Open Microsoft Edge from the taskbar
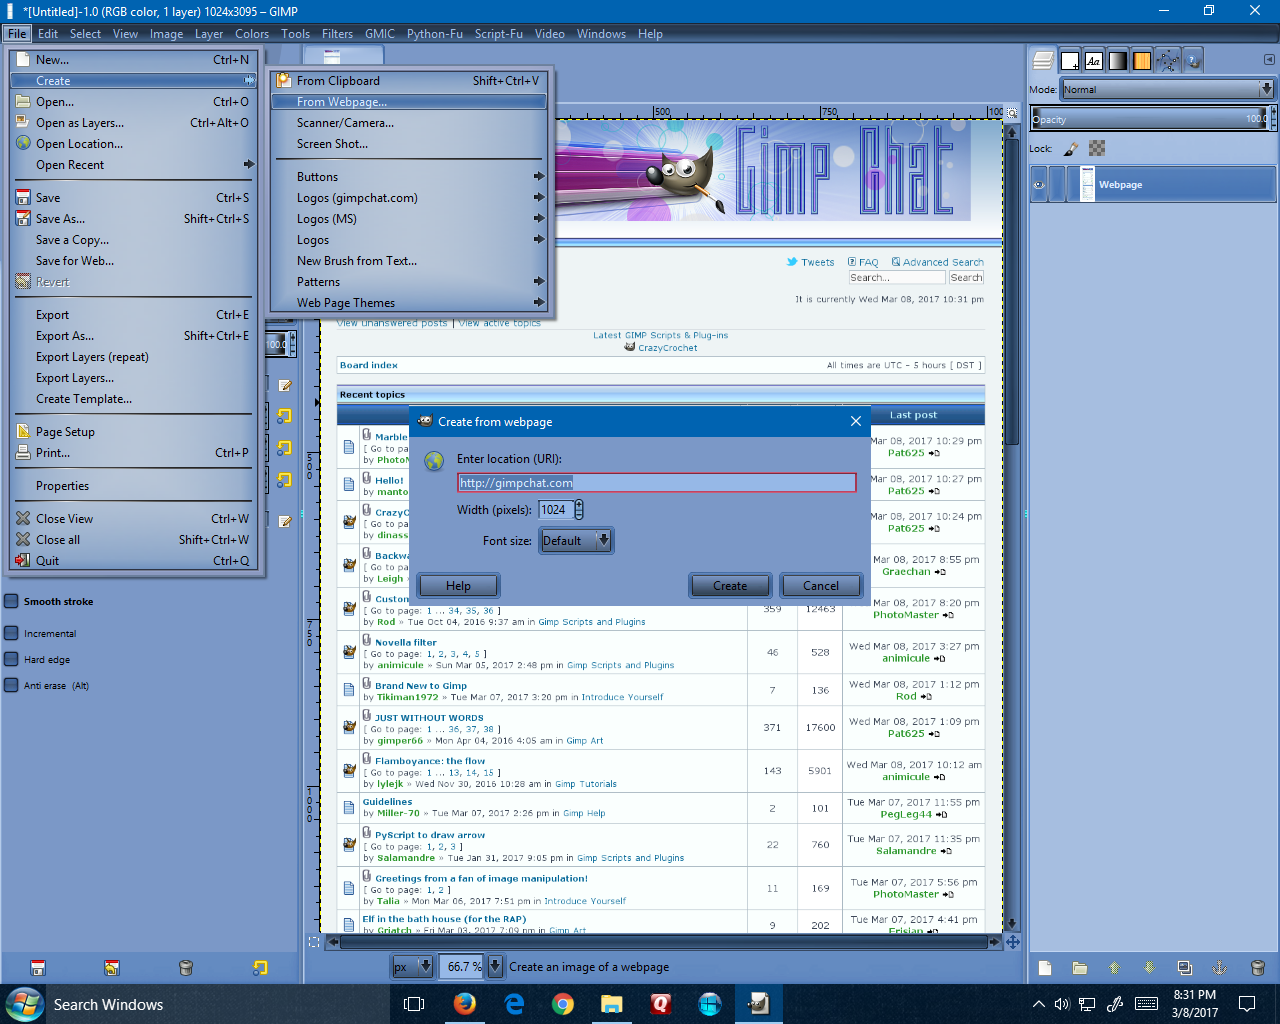 coord(514,1004)
